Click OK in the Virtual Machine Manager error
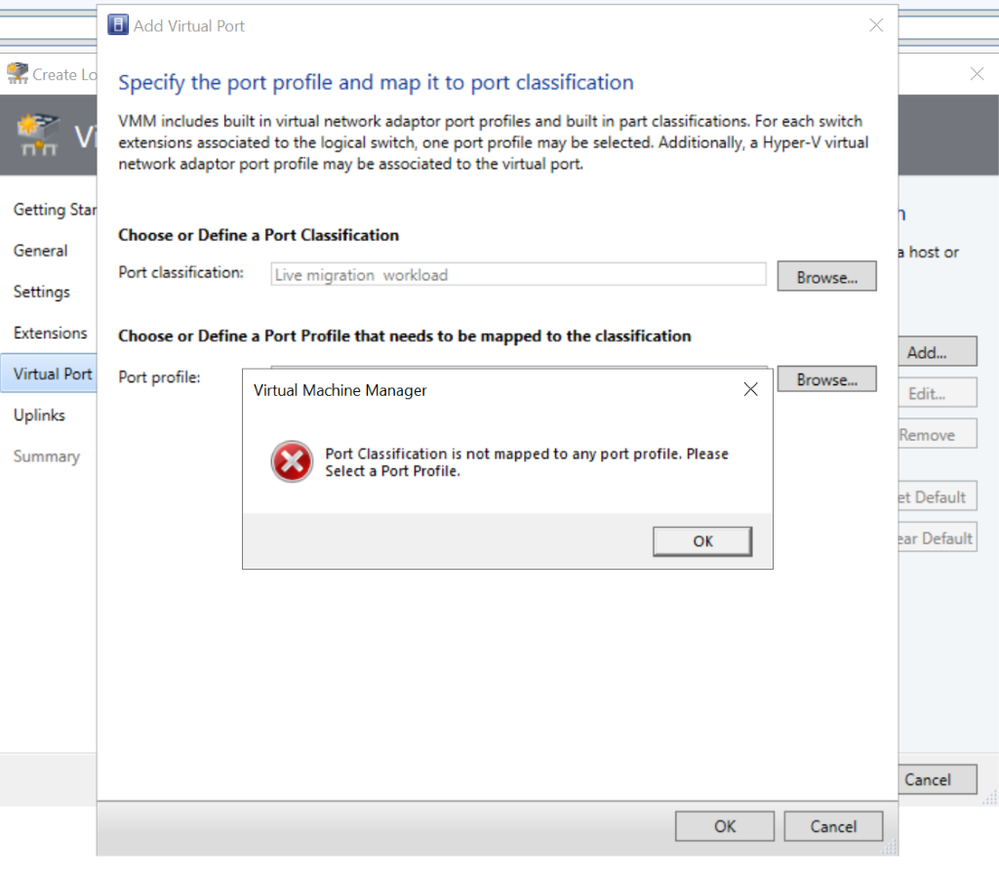 702,541
